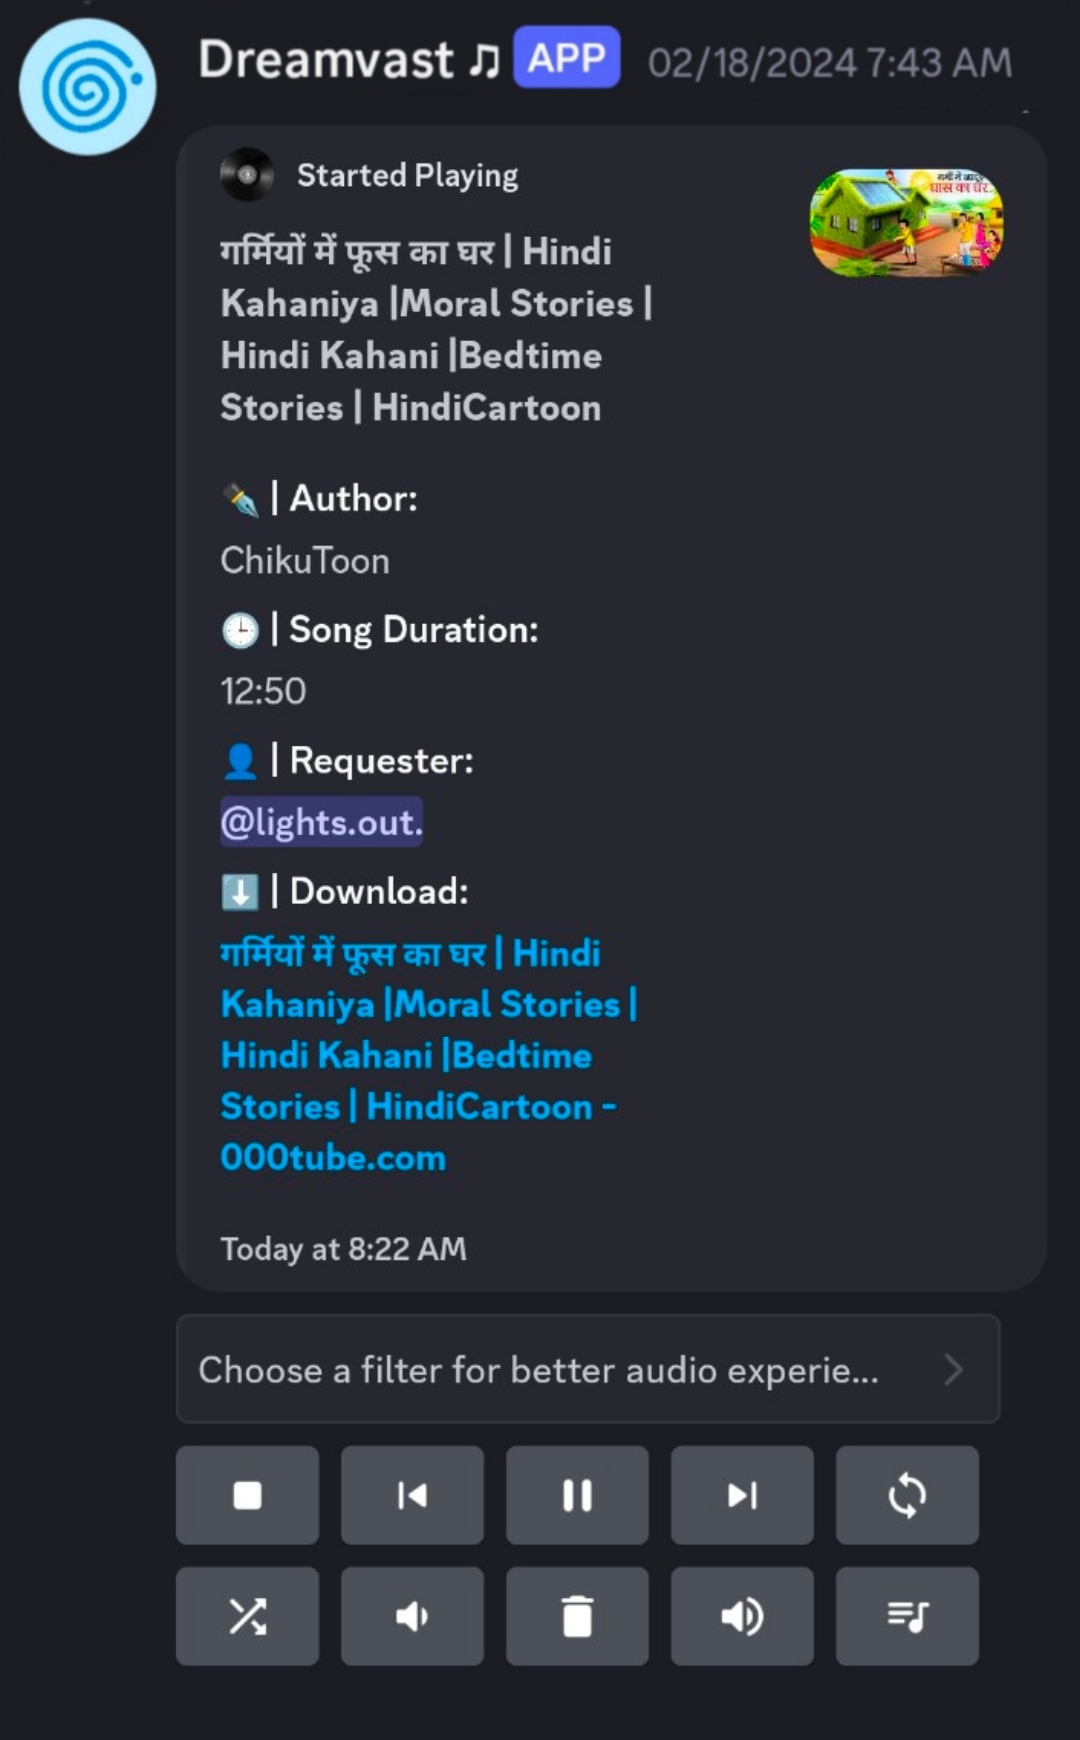Open the audio filter dropdown
1080x1740 pixels.
coord(588,1369)
